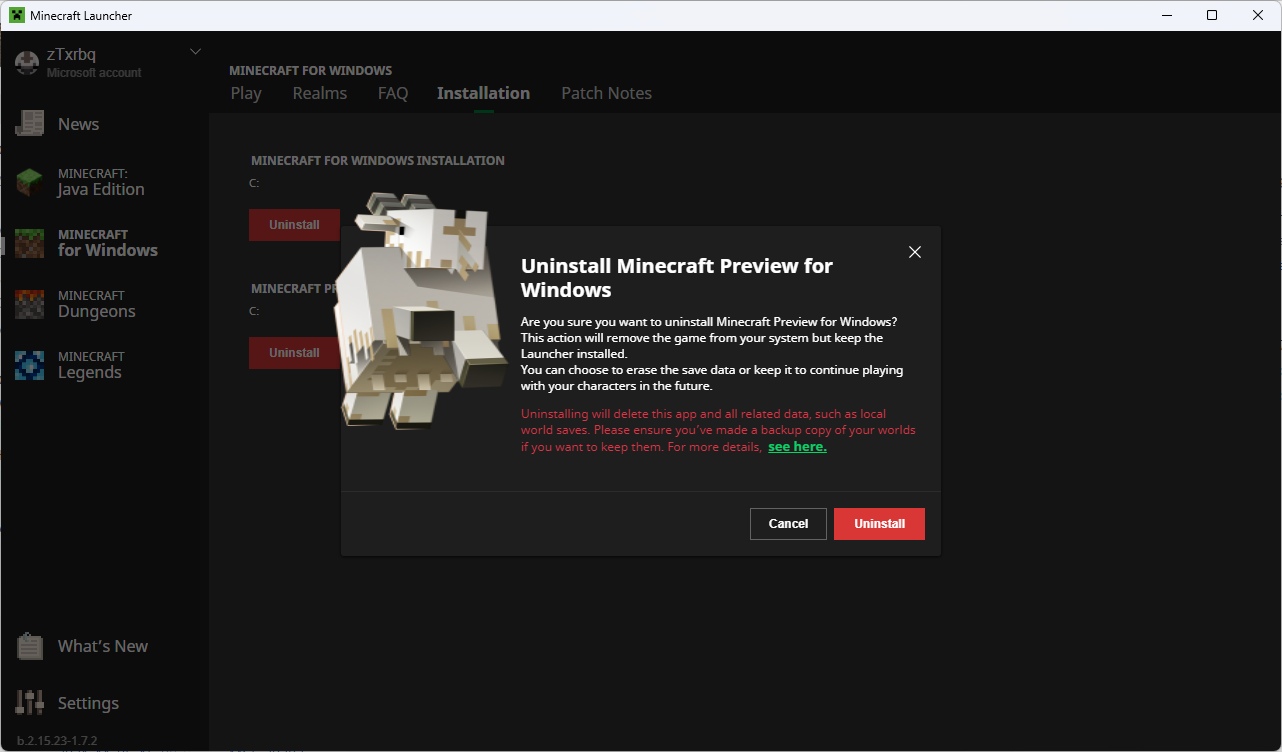Click the 'Minecraft for Windows Installation' heading
The width and height of the screenshot is (1282, 752).
tap(378, 160)
